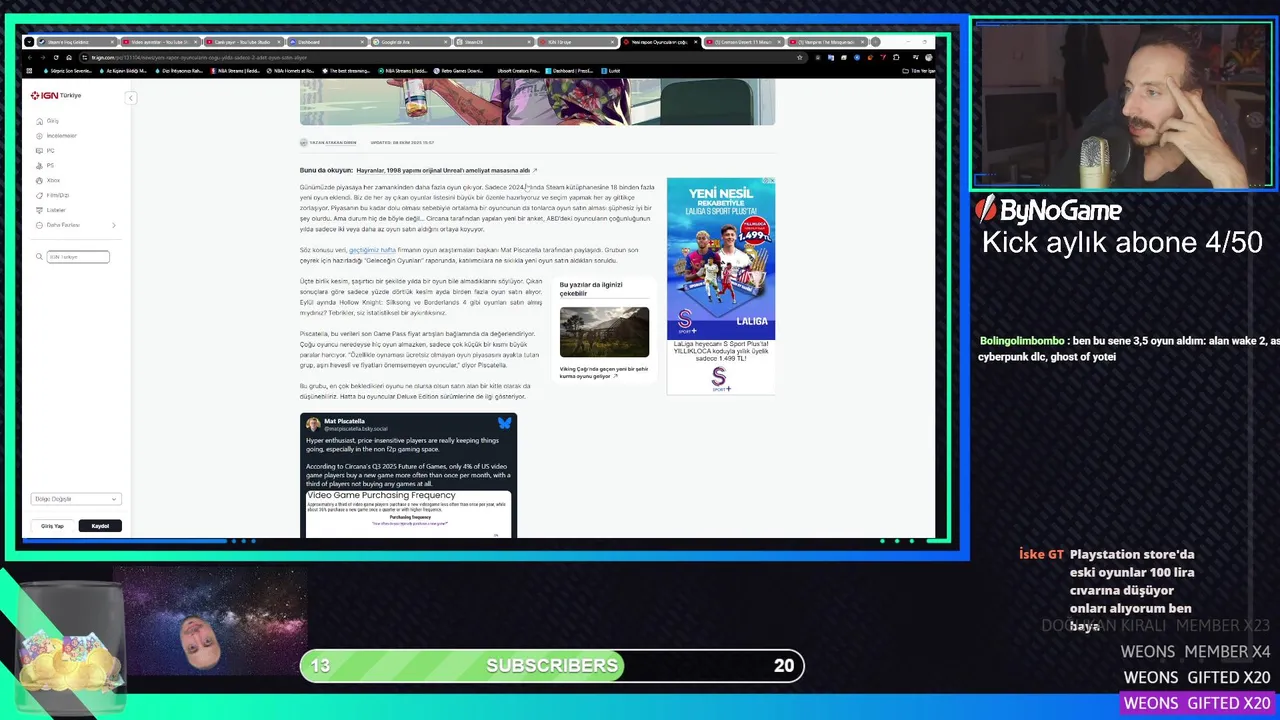Image resolution: width=1280 pixels, height=720 pixels.
Task: Click Mat Piscatella's avatar in embed
Action: coord(313,424)
